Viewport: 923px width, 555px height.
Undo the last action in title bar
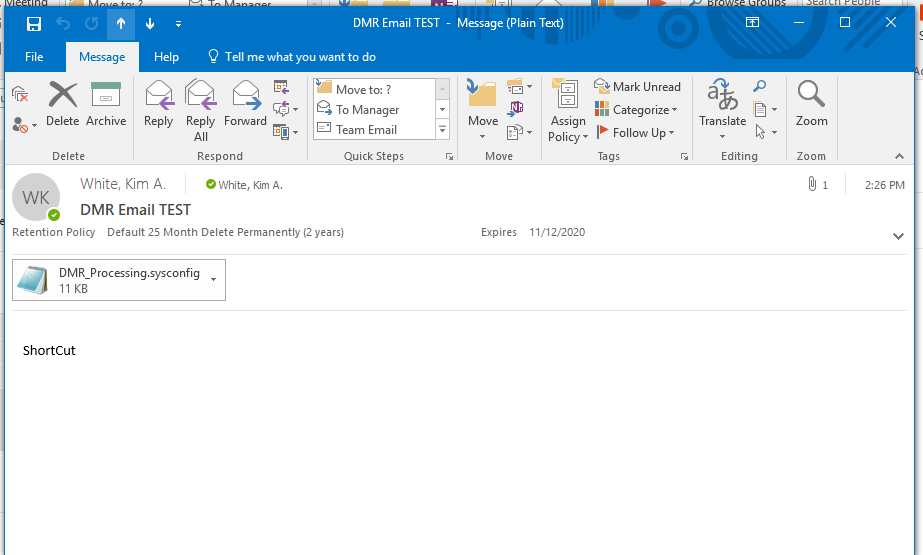[63, 24]
